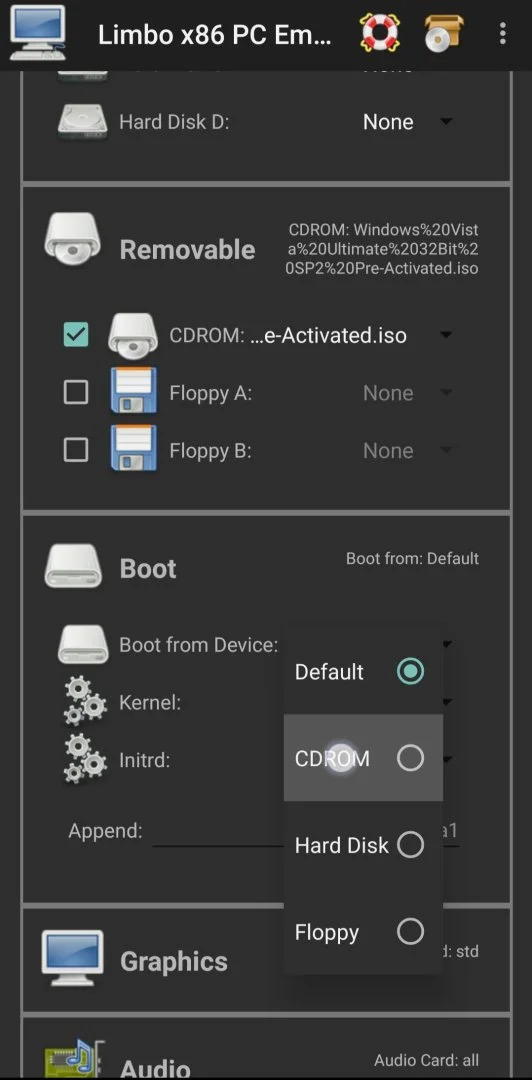Click the Kernel gears icon
532x1080 pixels.
85,700
